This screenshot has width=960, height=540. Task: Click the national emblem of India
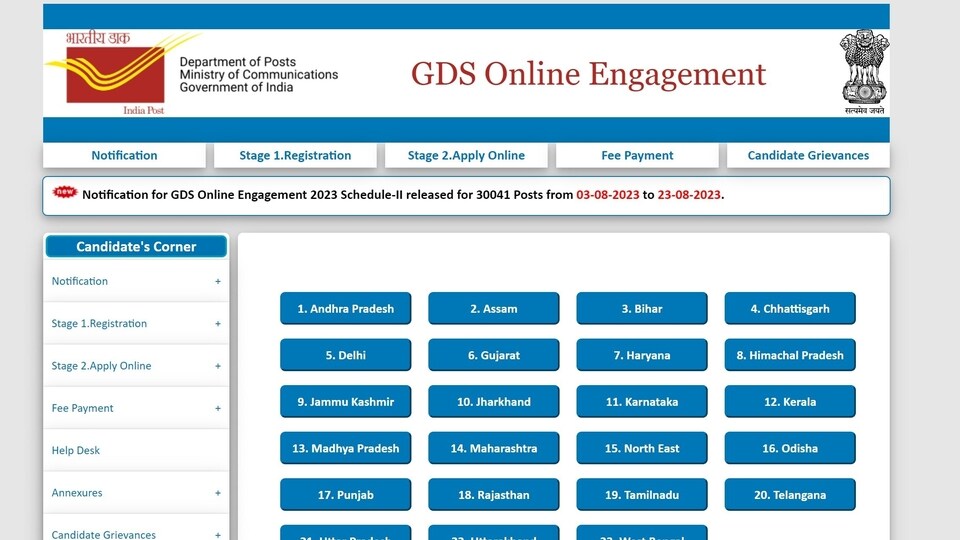[x=864, y=72]
